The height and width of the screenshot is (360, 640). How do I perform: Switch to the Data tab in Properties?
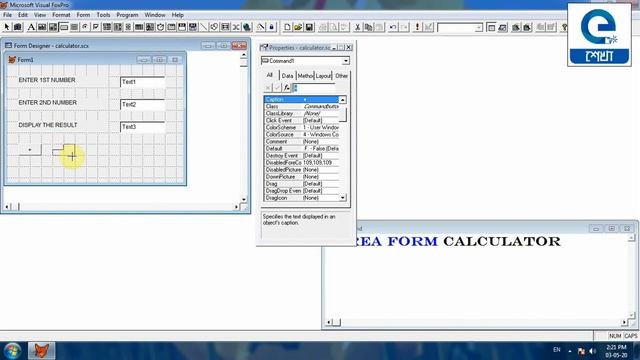(287, 76)
